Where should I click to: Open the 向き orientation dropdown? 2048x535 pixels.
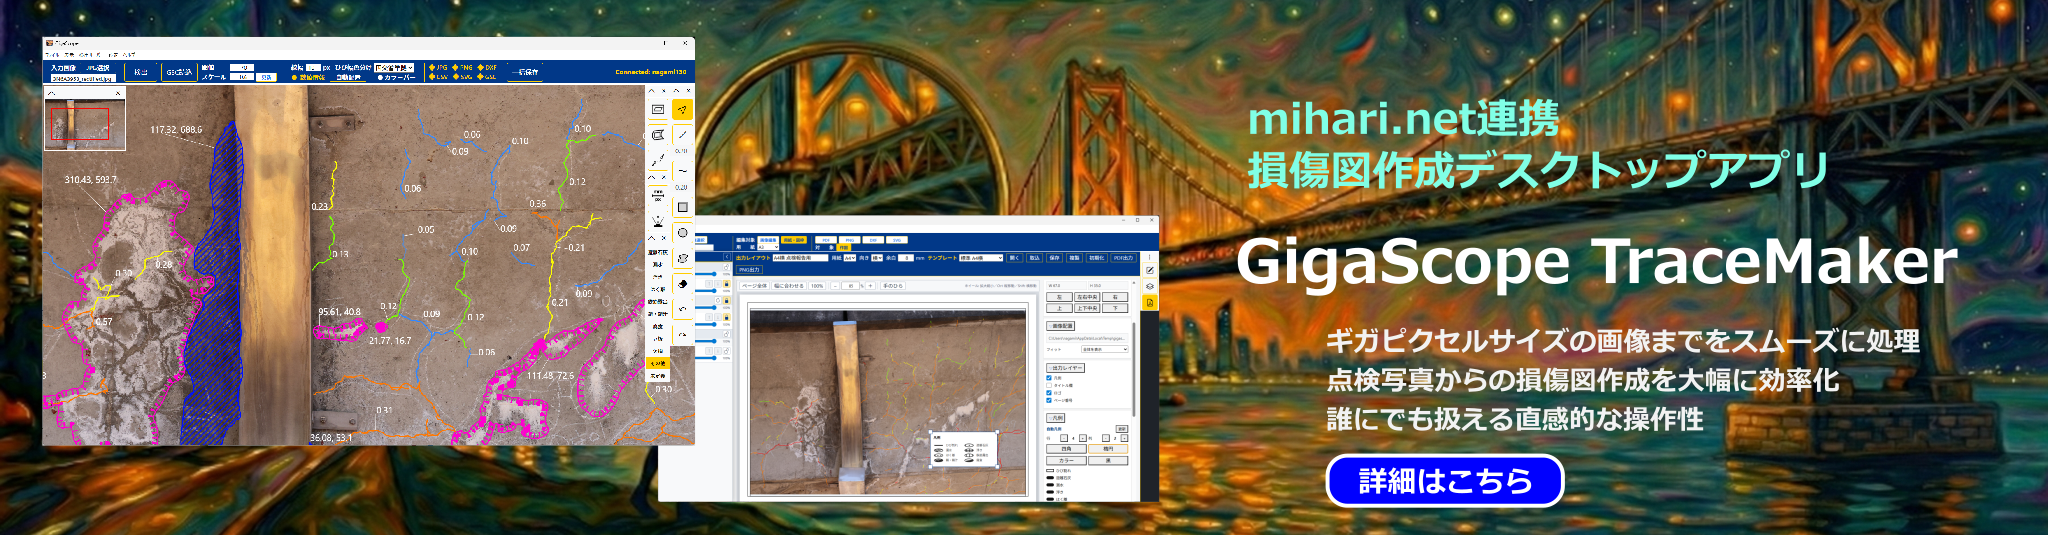(877, 258)
